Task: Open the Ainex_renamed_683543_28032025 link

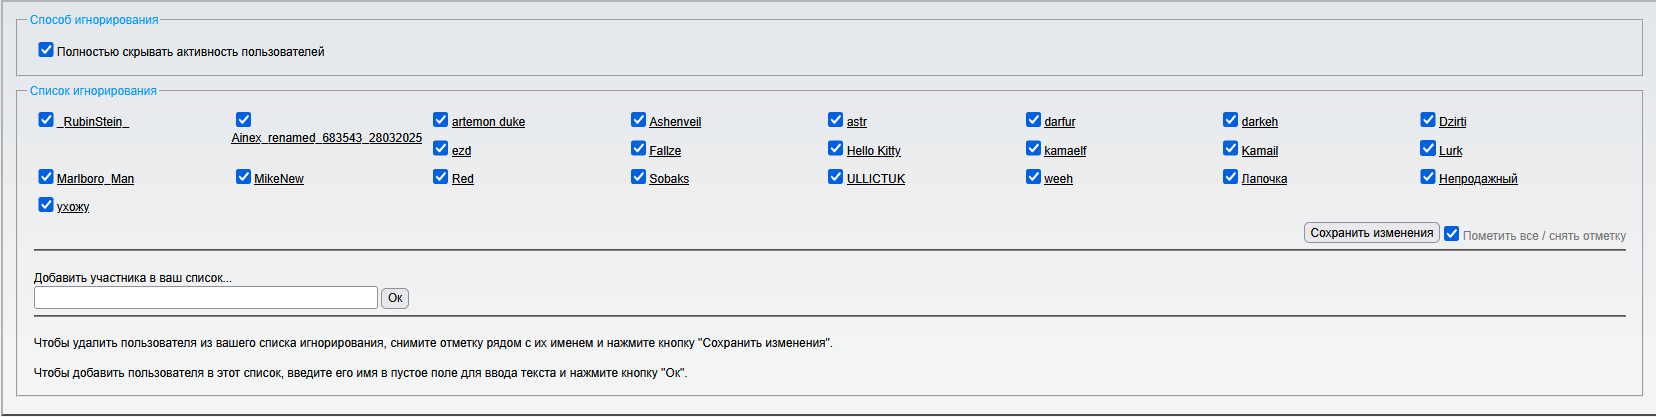Action: pyautogui.click(x=326, y=138)
